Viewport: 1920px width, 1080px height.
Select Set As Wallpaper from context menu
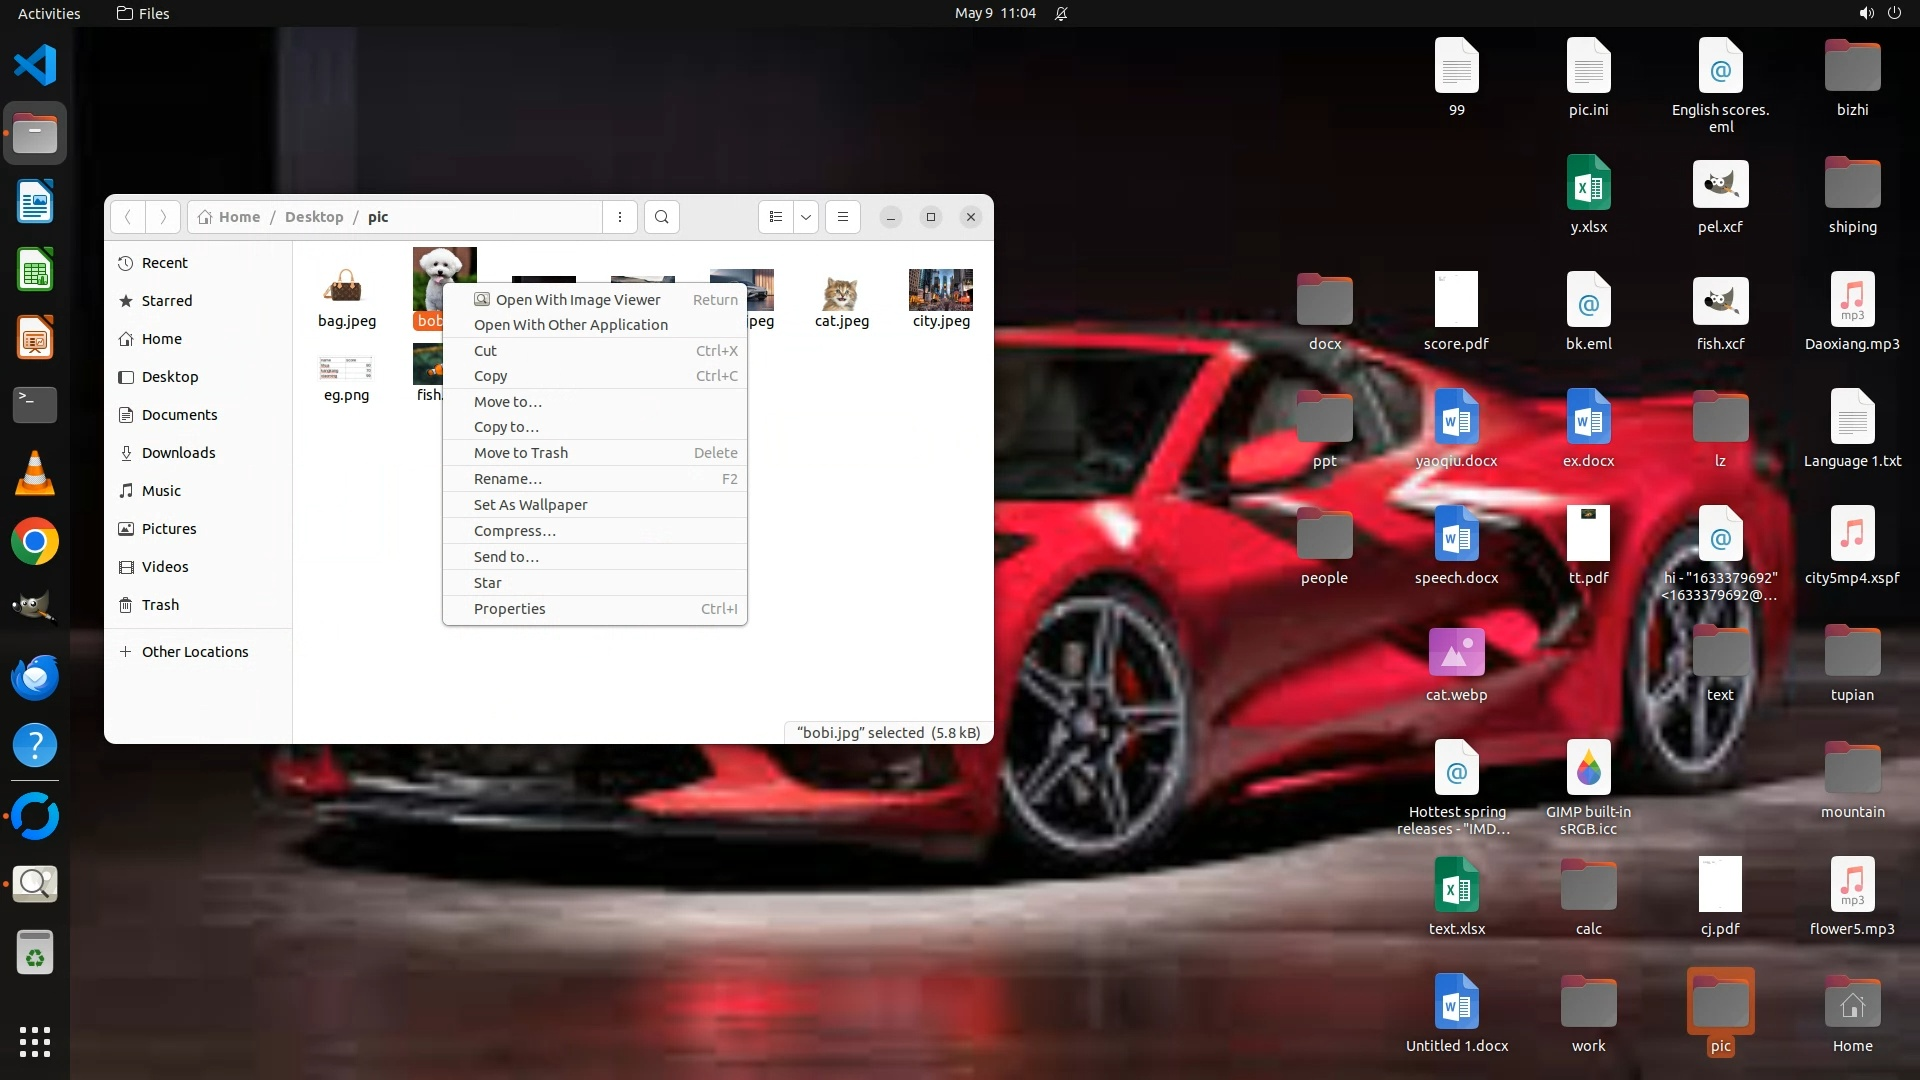[530, 505]
